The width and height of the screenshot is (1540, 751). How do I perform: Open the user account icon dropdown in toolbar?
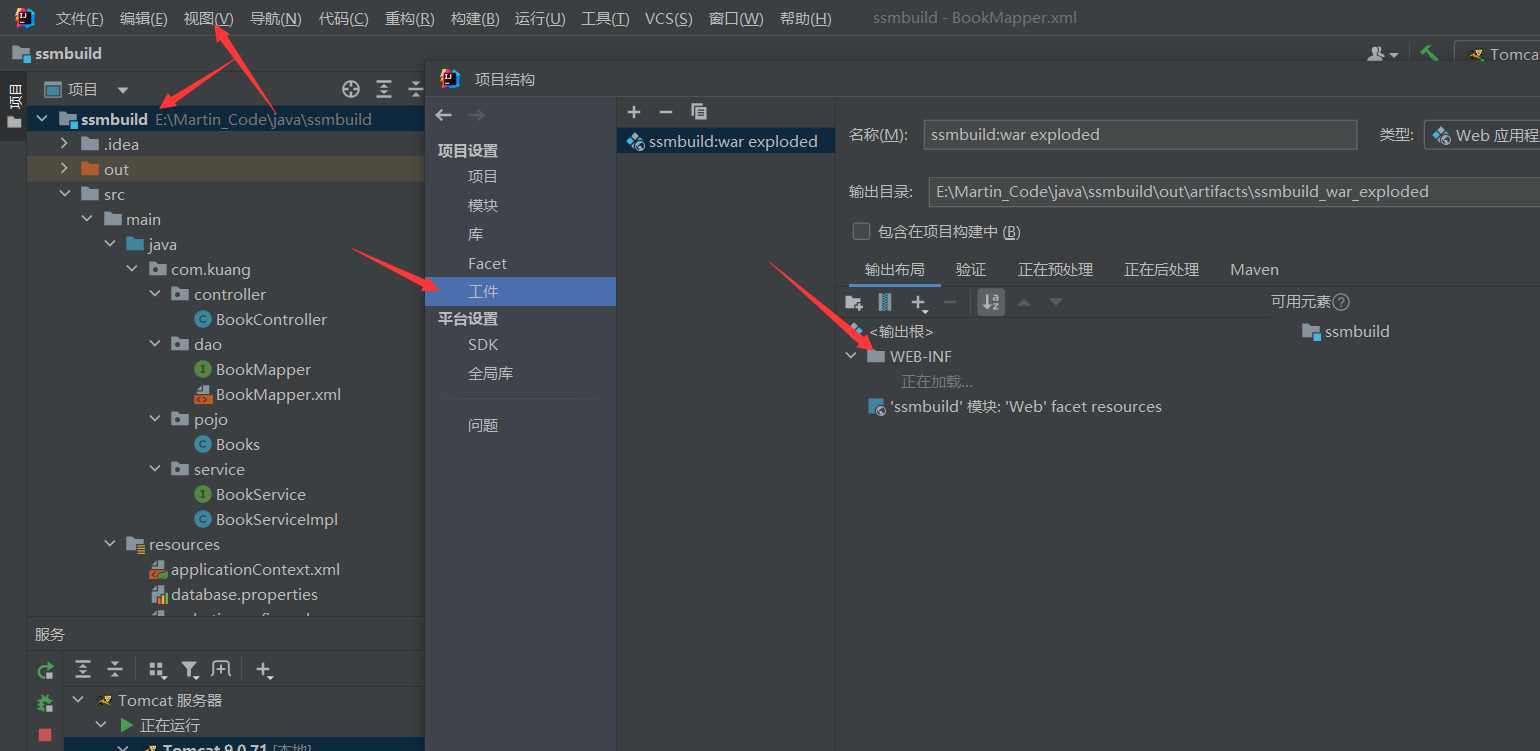point(1383,54)
